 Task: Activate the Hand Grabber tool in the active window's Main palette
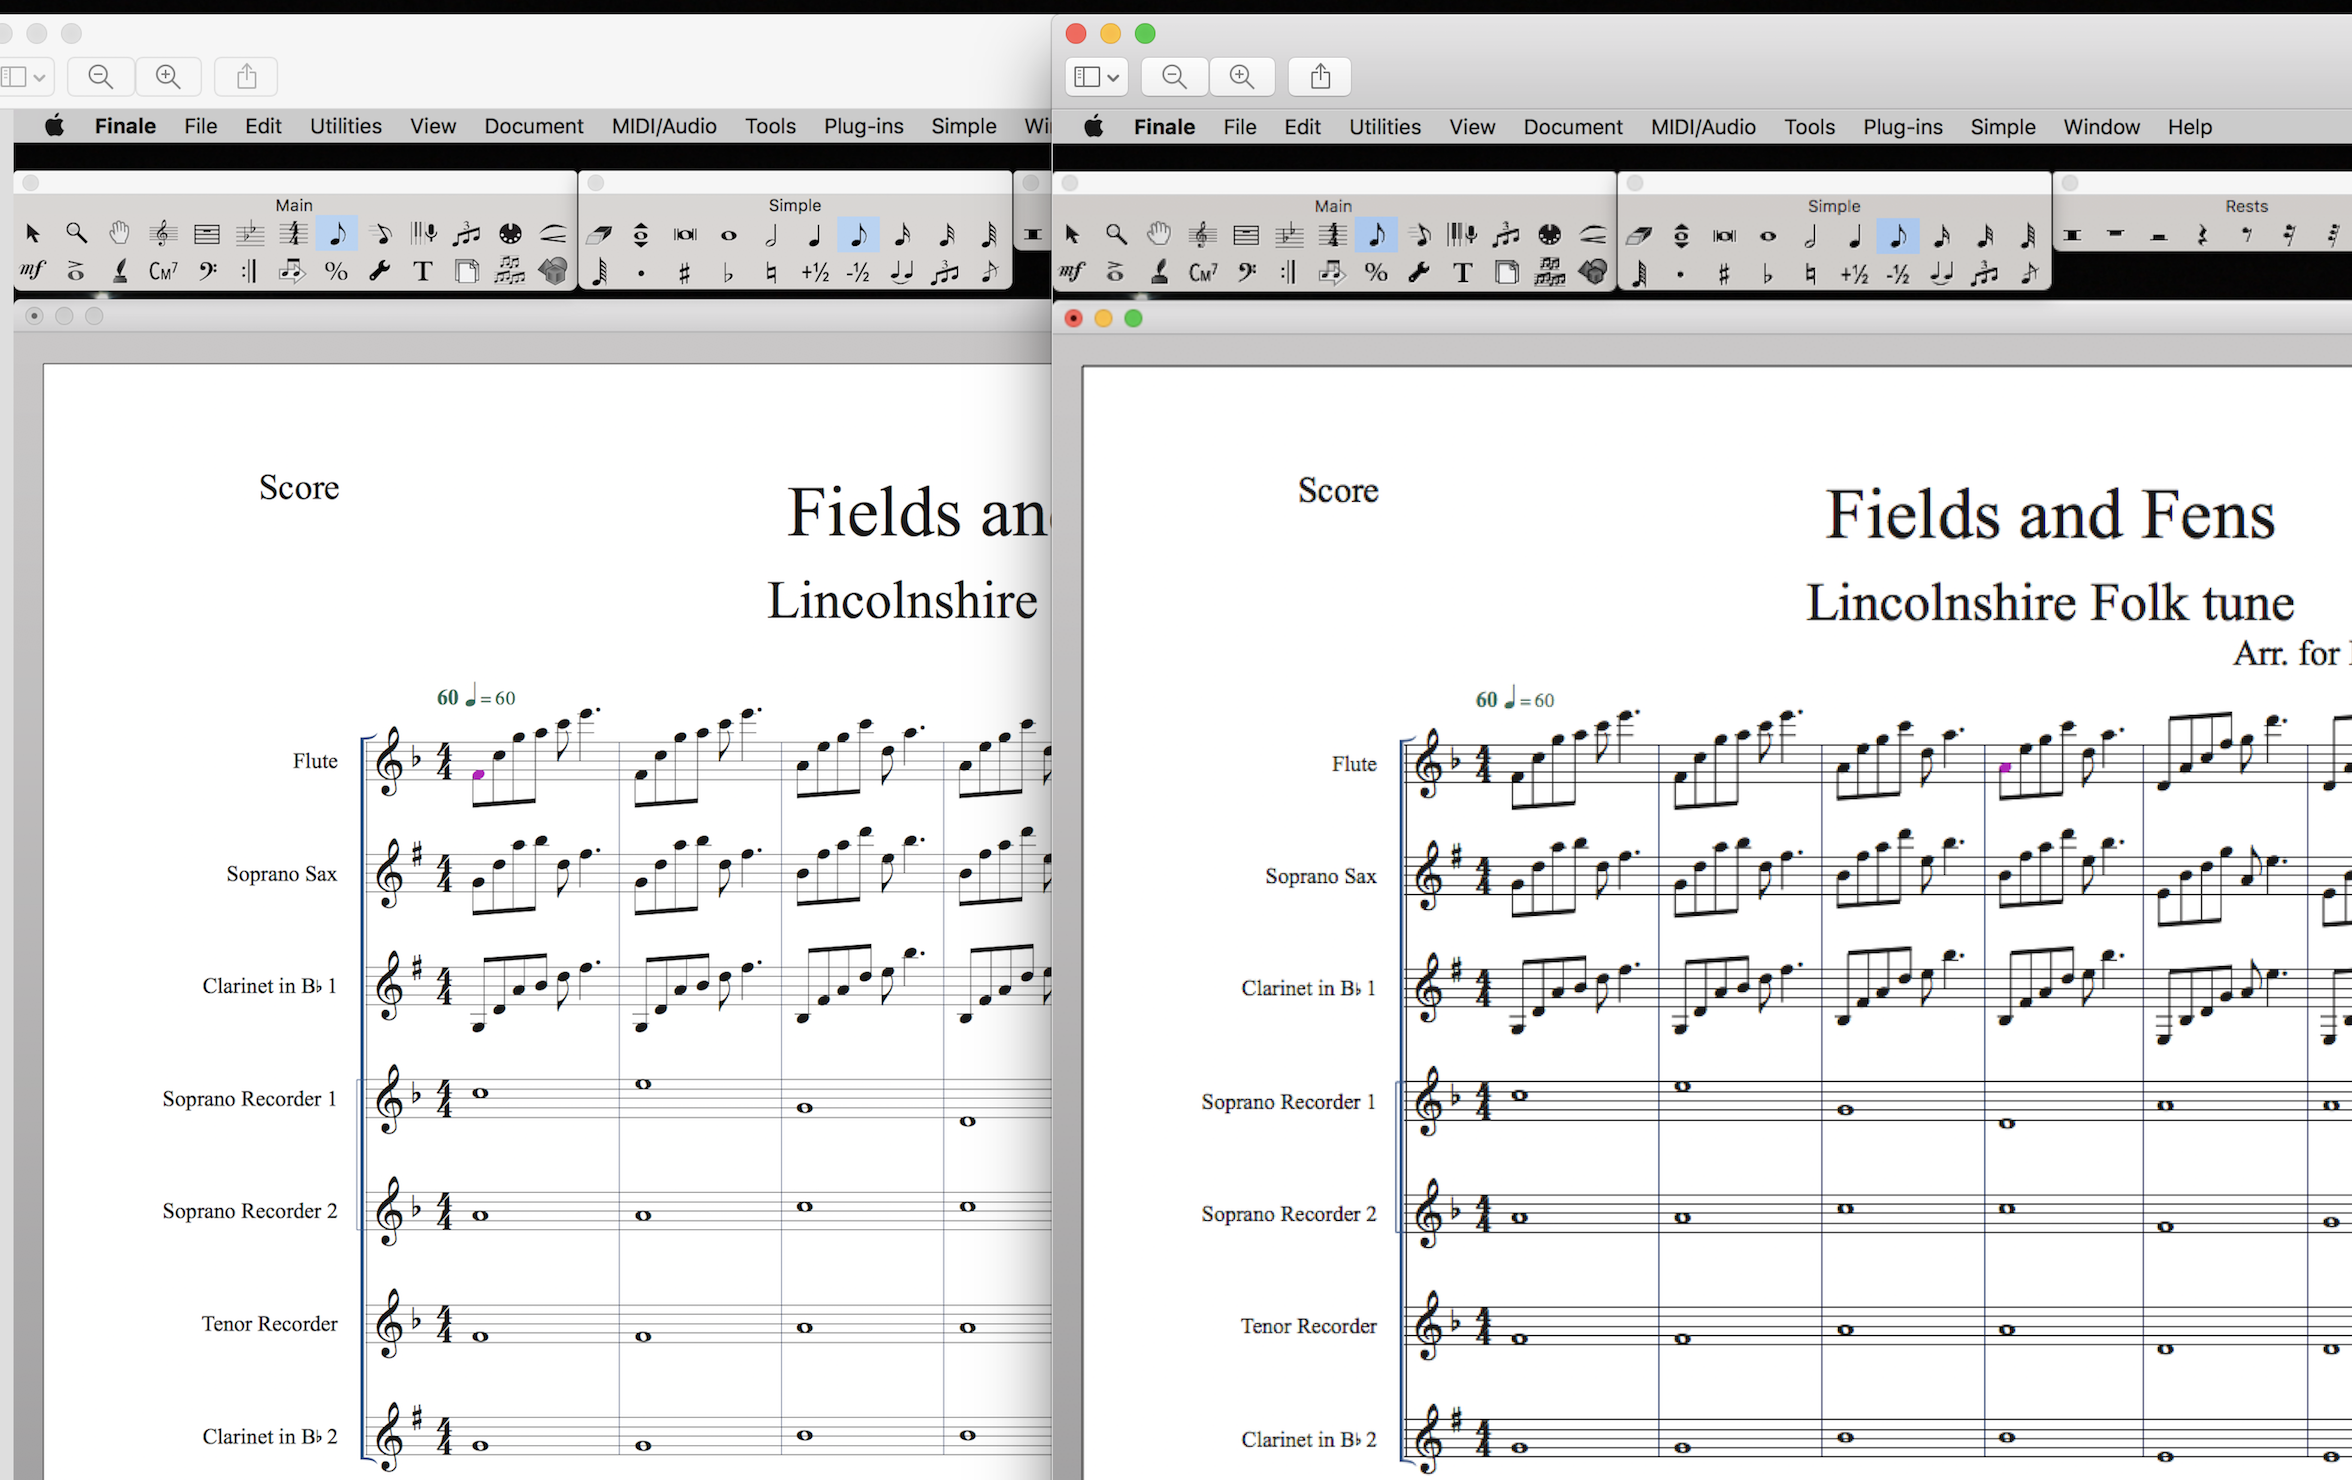click(x=1159, y=235)
